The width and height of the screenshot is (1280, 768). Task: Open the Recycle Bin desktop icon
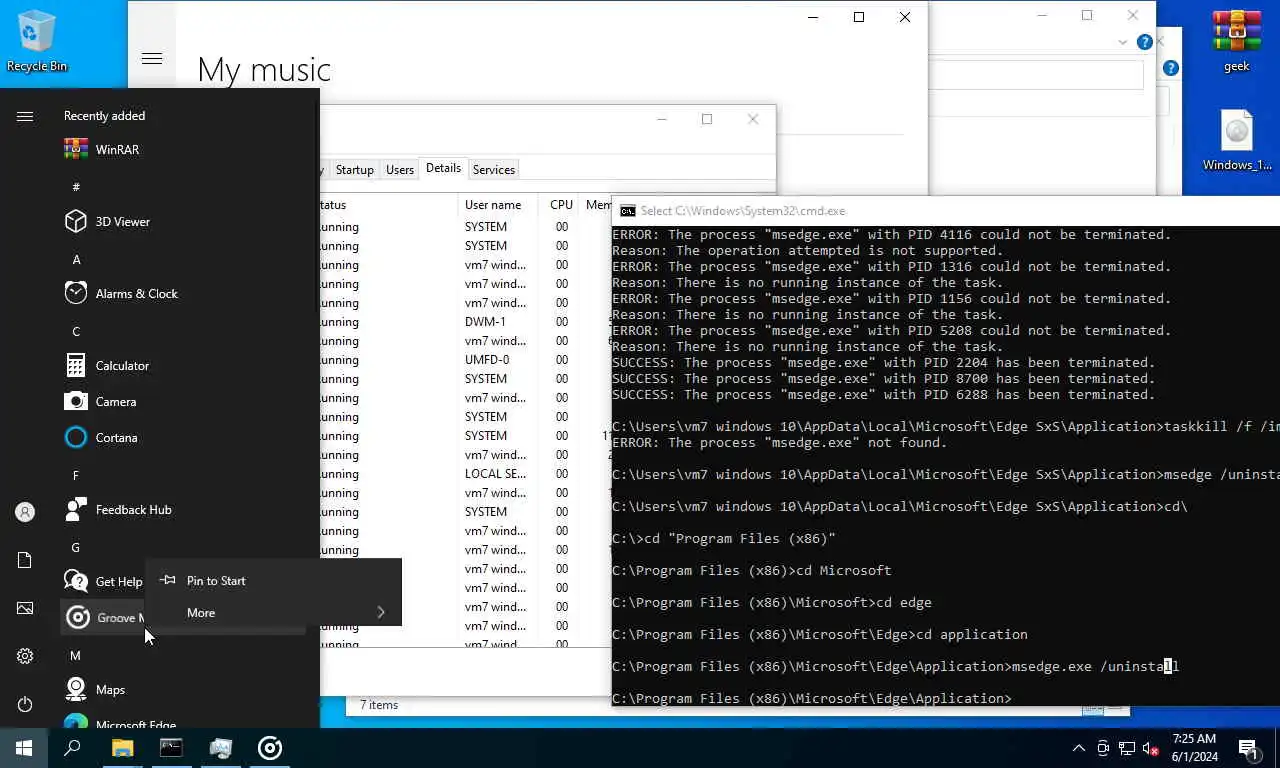coord(37,41)
